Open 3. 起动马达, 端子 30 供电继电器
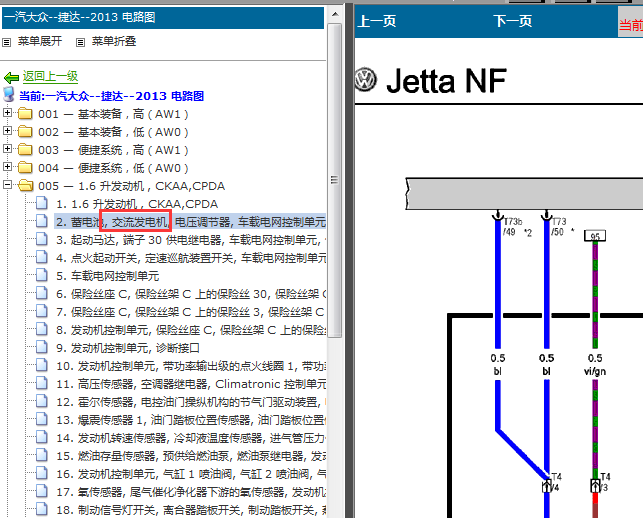643x518 pixels. click(x=191, y=240)
